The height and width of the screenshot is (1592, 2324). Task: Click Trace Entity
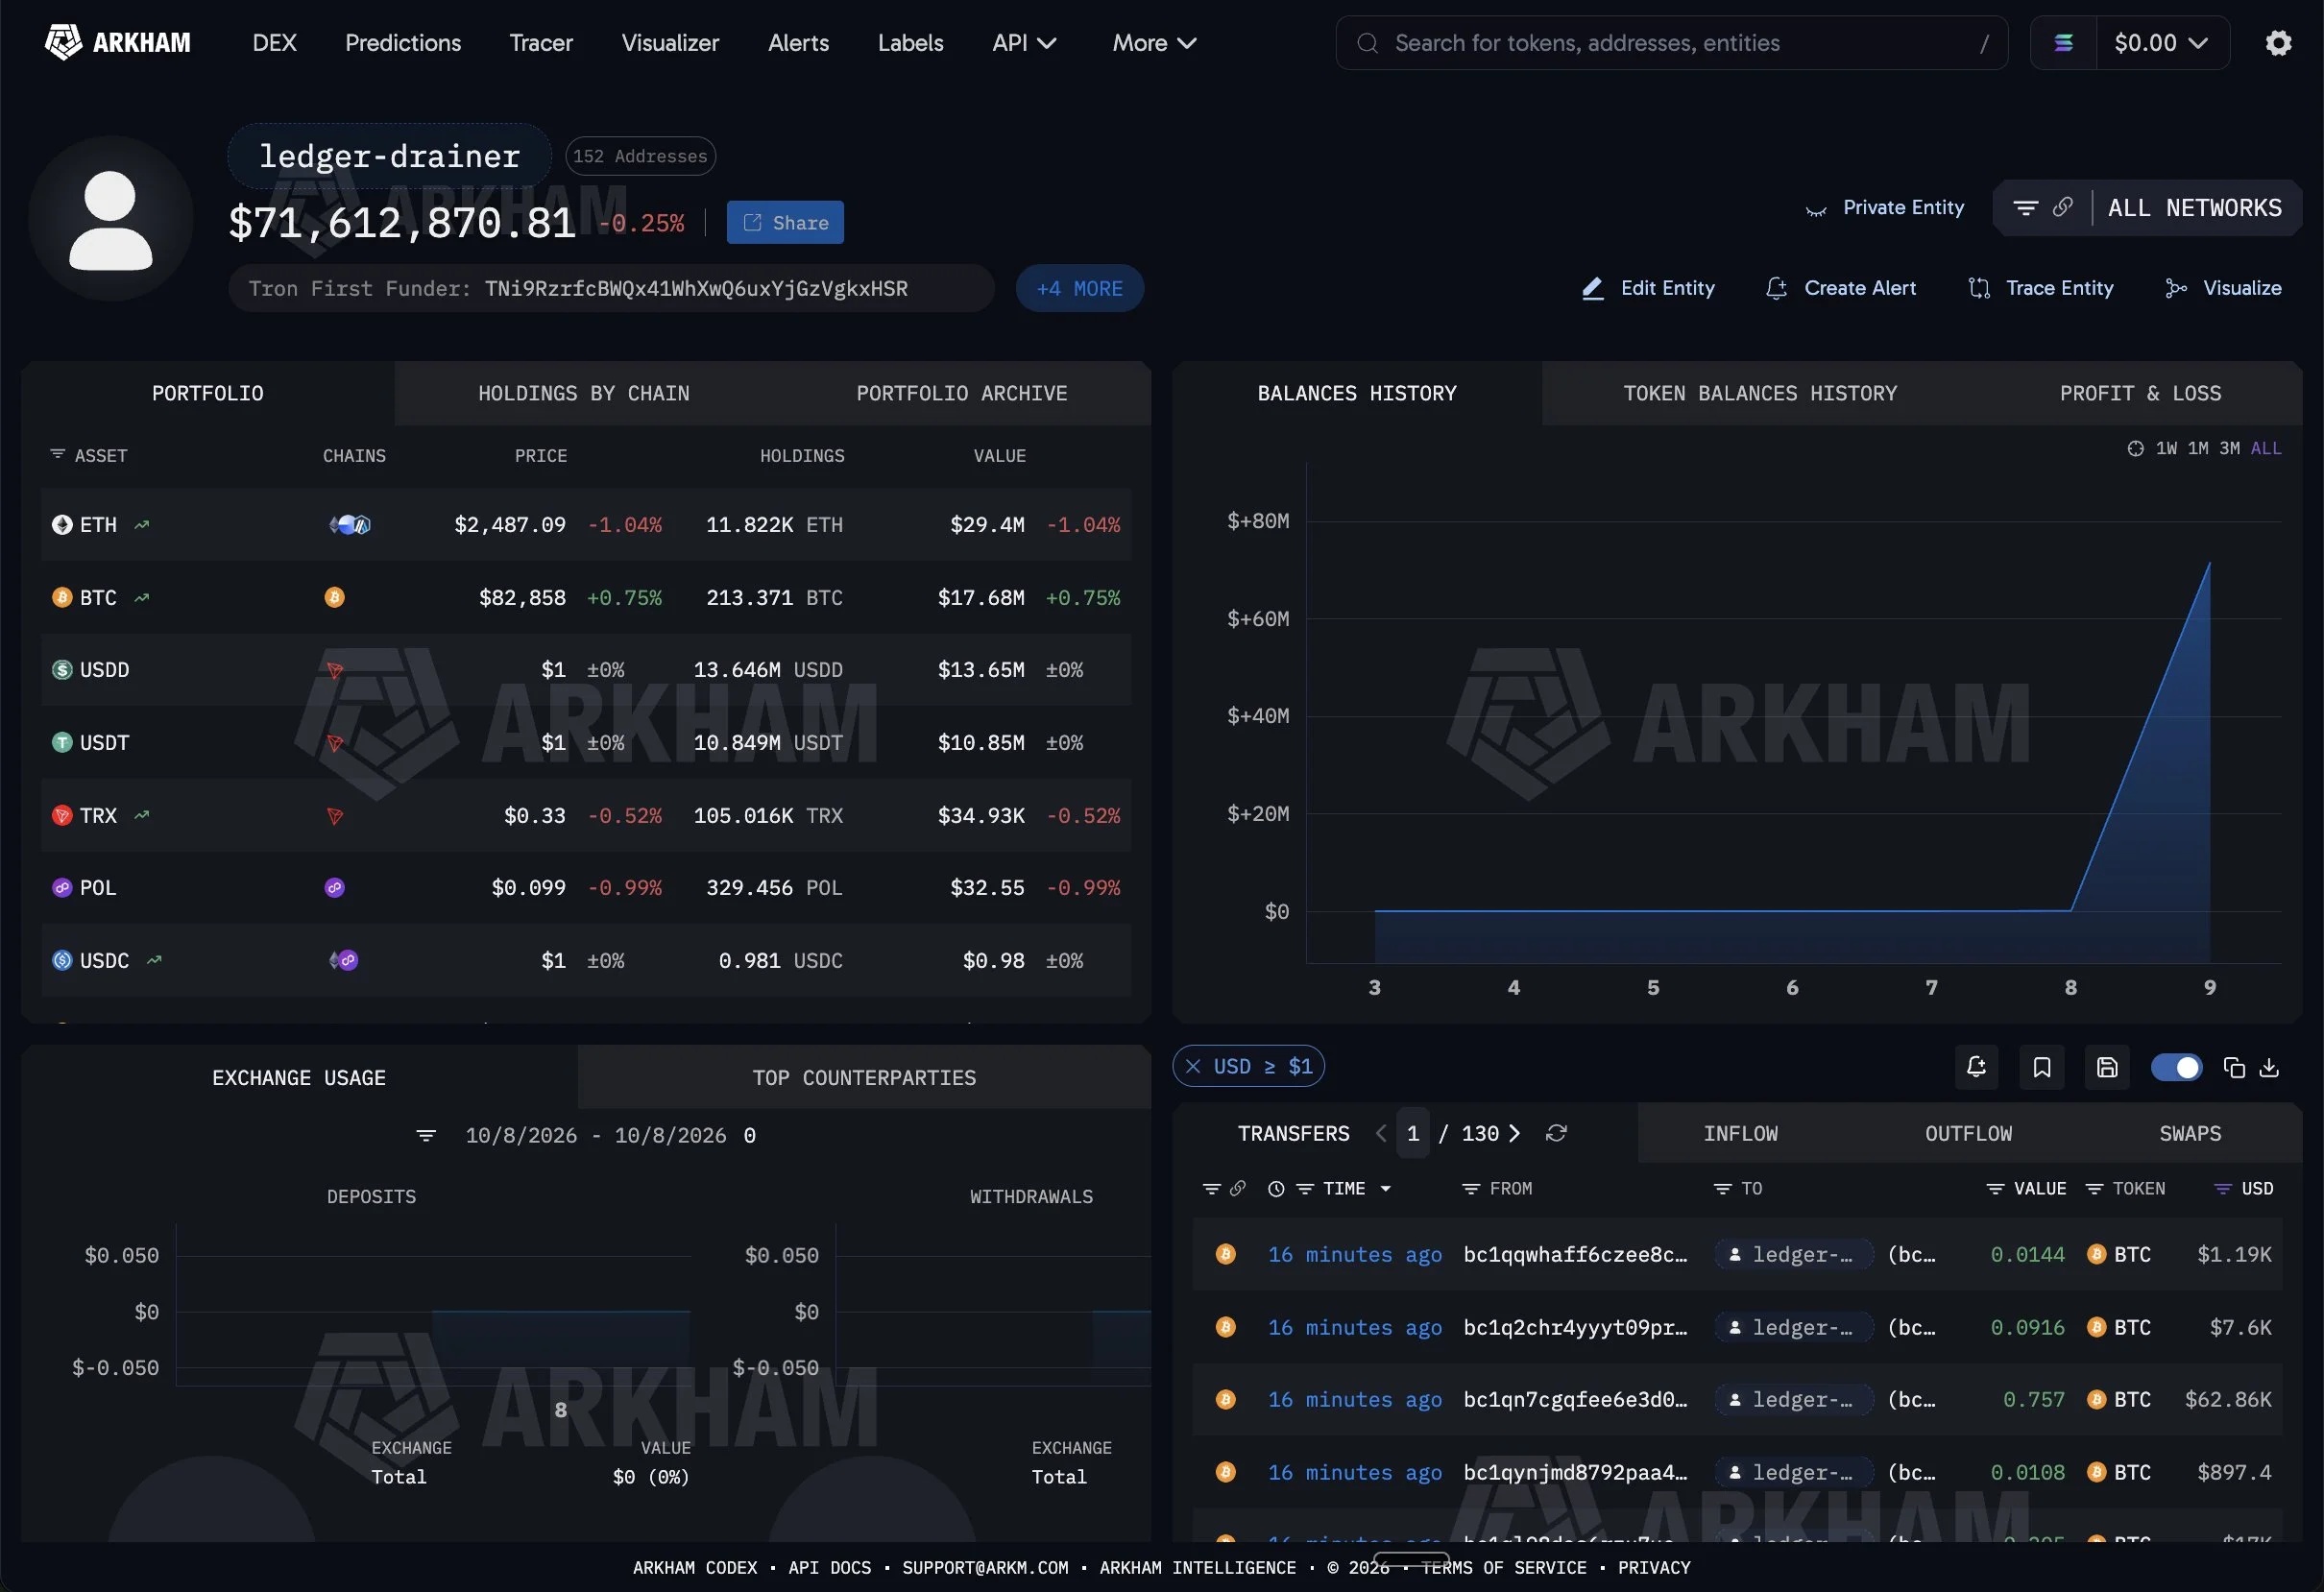coord(2041,288)
